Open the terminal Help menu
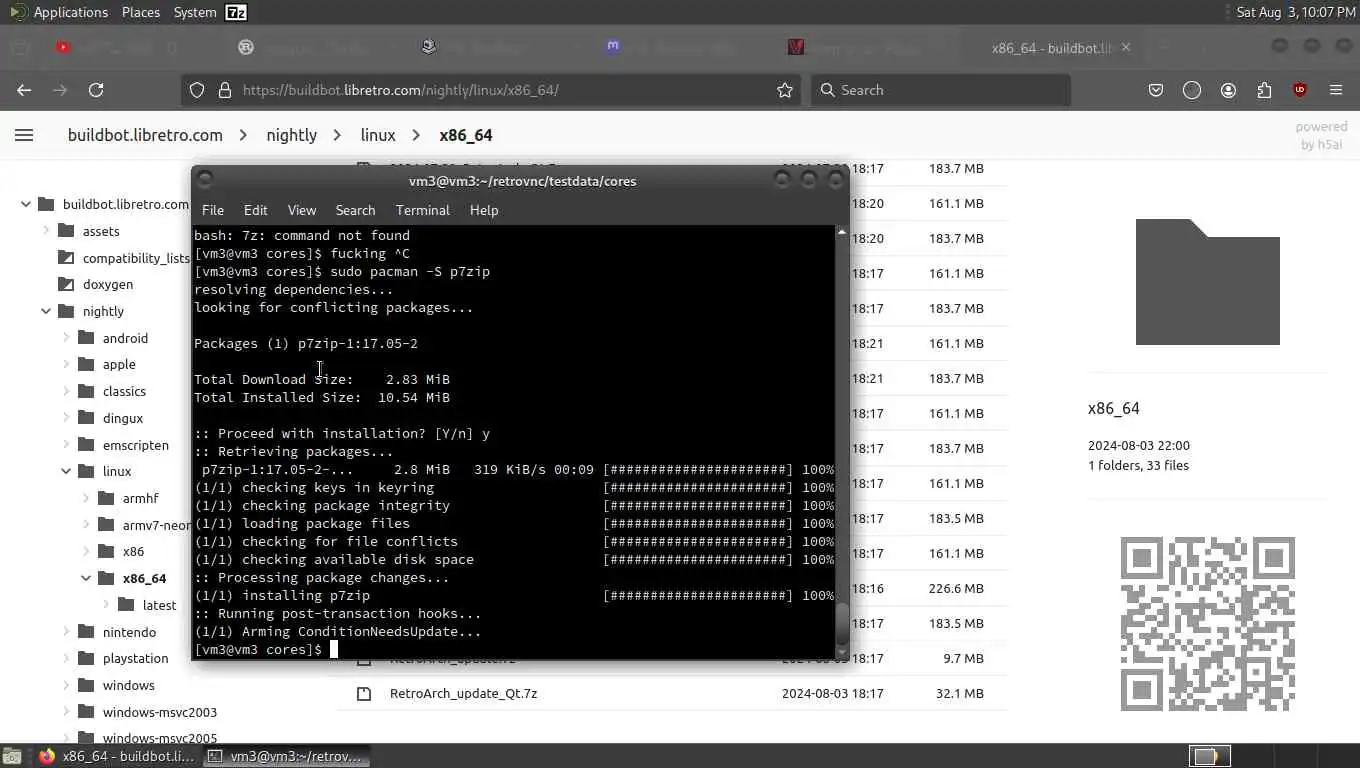Image resolution: width=1360 pixels, height=768 pixels. point(484,210)
